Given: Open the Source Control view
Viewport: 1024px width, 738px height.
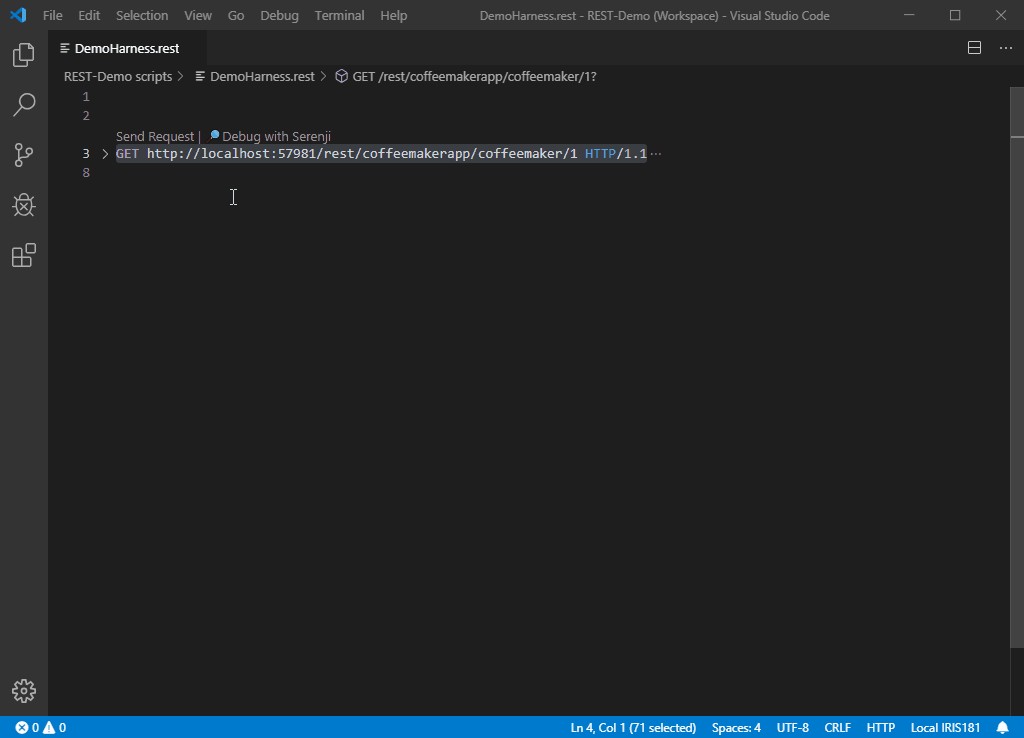Looking at the screenshot, I should click(x=23, y=155).
